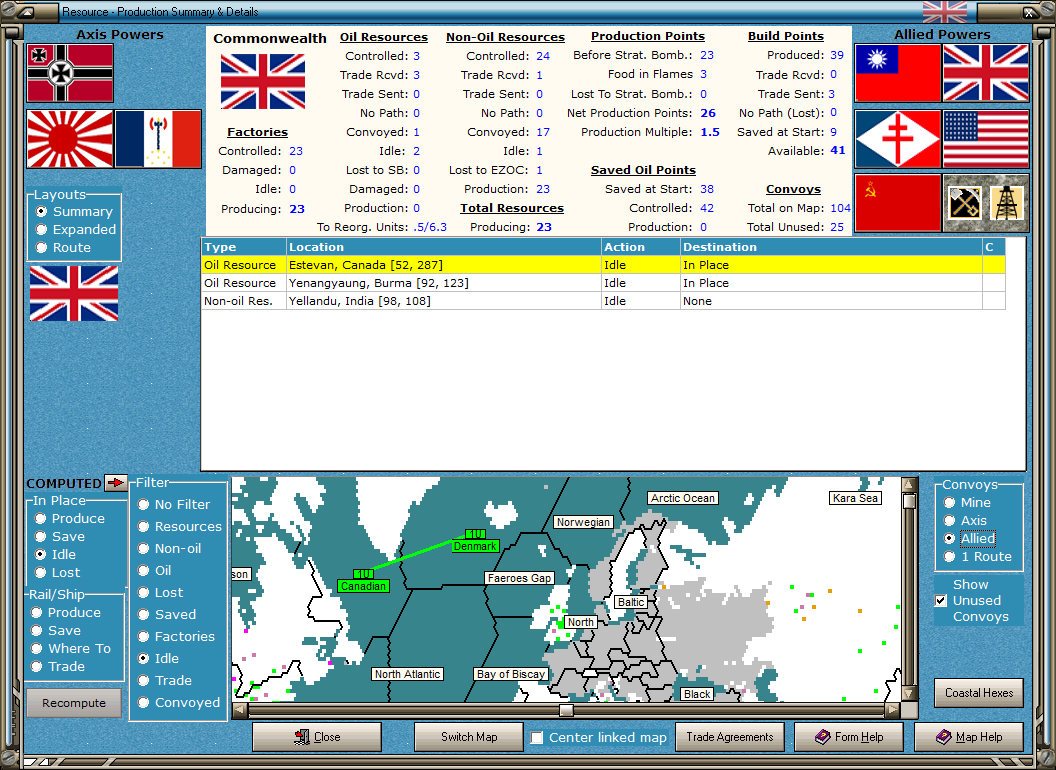1056x770 pixels.
Task: Select the Japanese rising sun flag
Action: (x=70, y=139)
